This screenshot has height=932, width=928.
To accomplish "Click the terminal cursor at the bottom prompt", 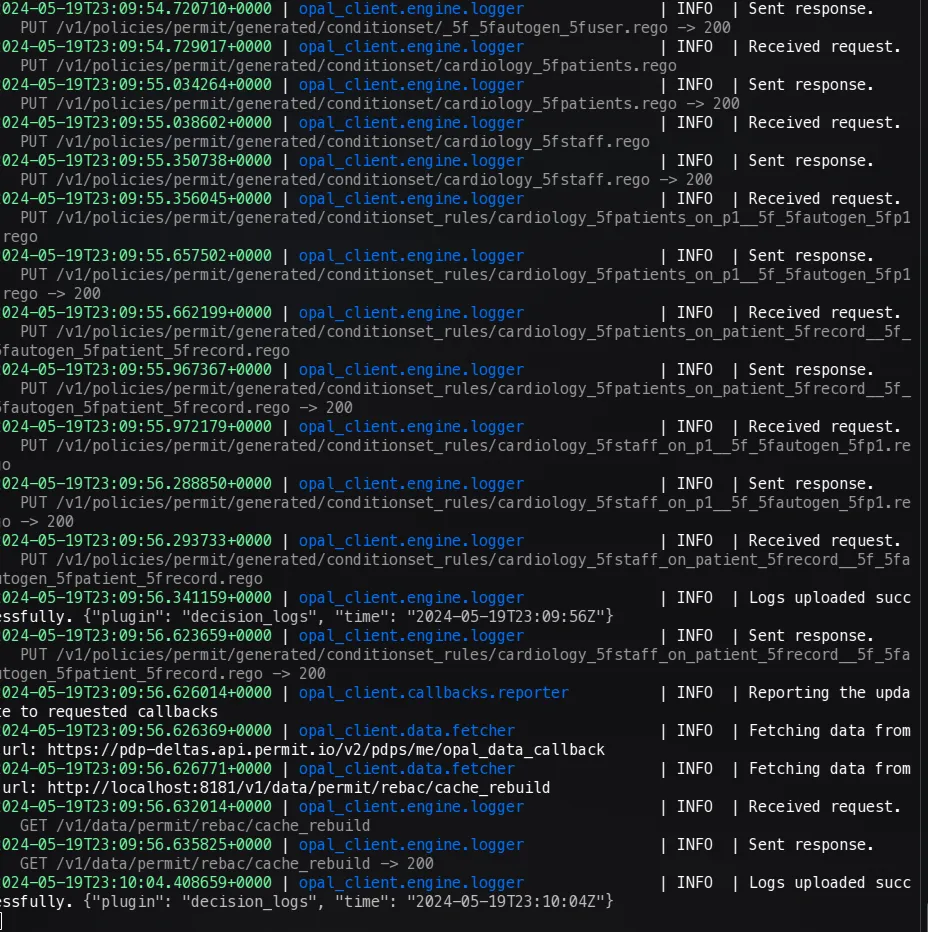I will click(3, 920).
